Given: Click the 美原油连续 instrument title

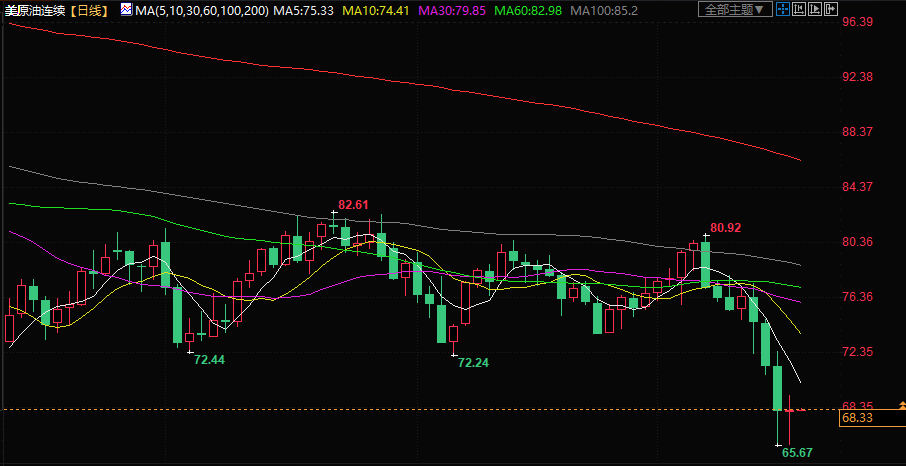Looking at the screenshot, I should 38,9.
